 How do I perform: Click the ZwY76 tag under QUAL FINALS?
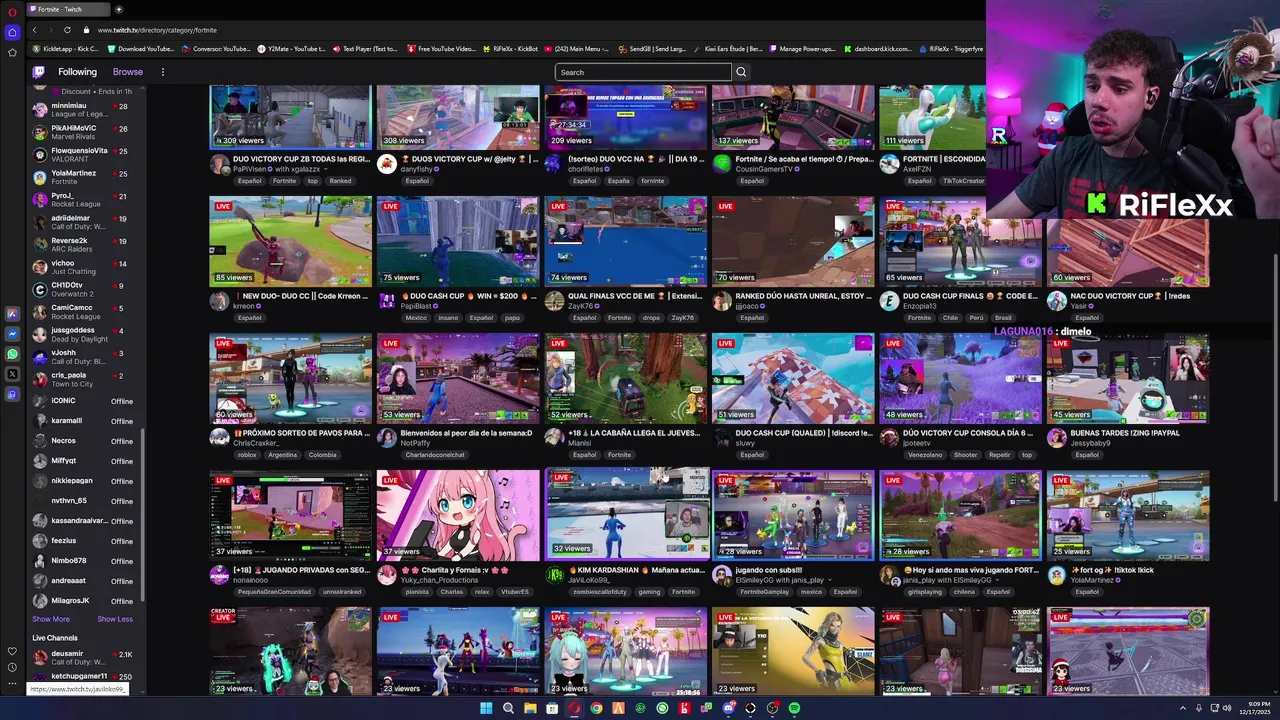[682, 318]
